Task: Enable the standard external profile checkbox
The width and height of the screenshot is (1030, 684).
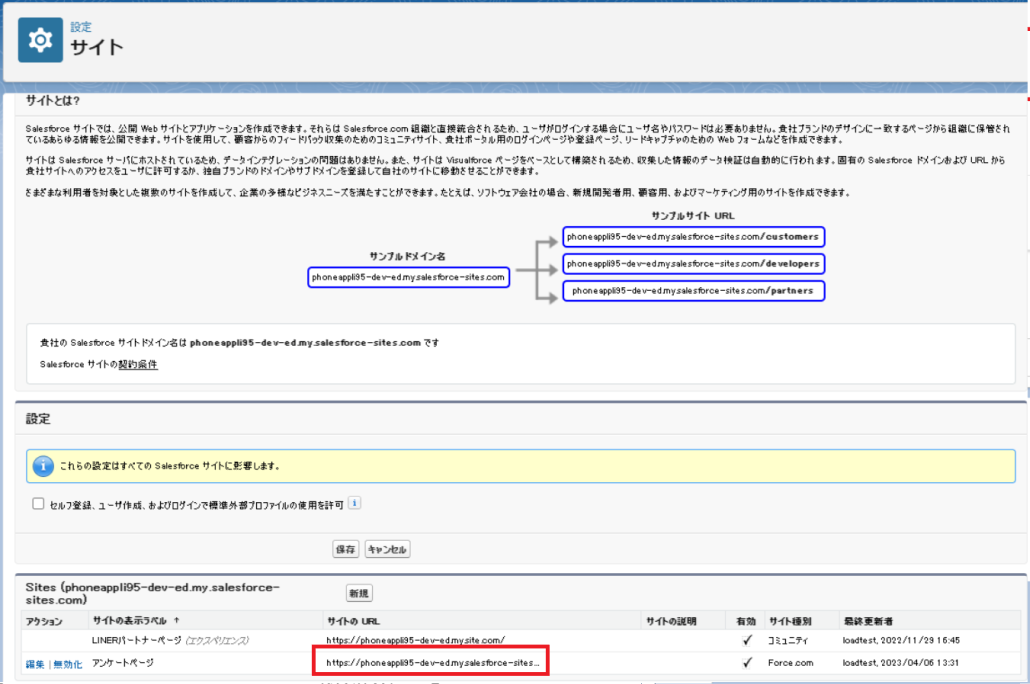Action: [x=38, y=503]
